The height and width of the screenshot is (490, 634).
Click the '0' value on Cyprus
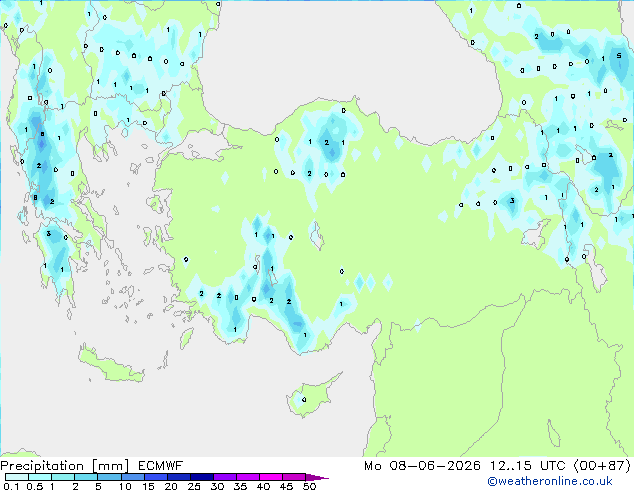pos(304,400)
